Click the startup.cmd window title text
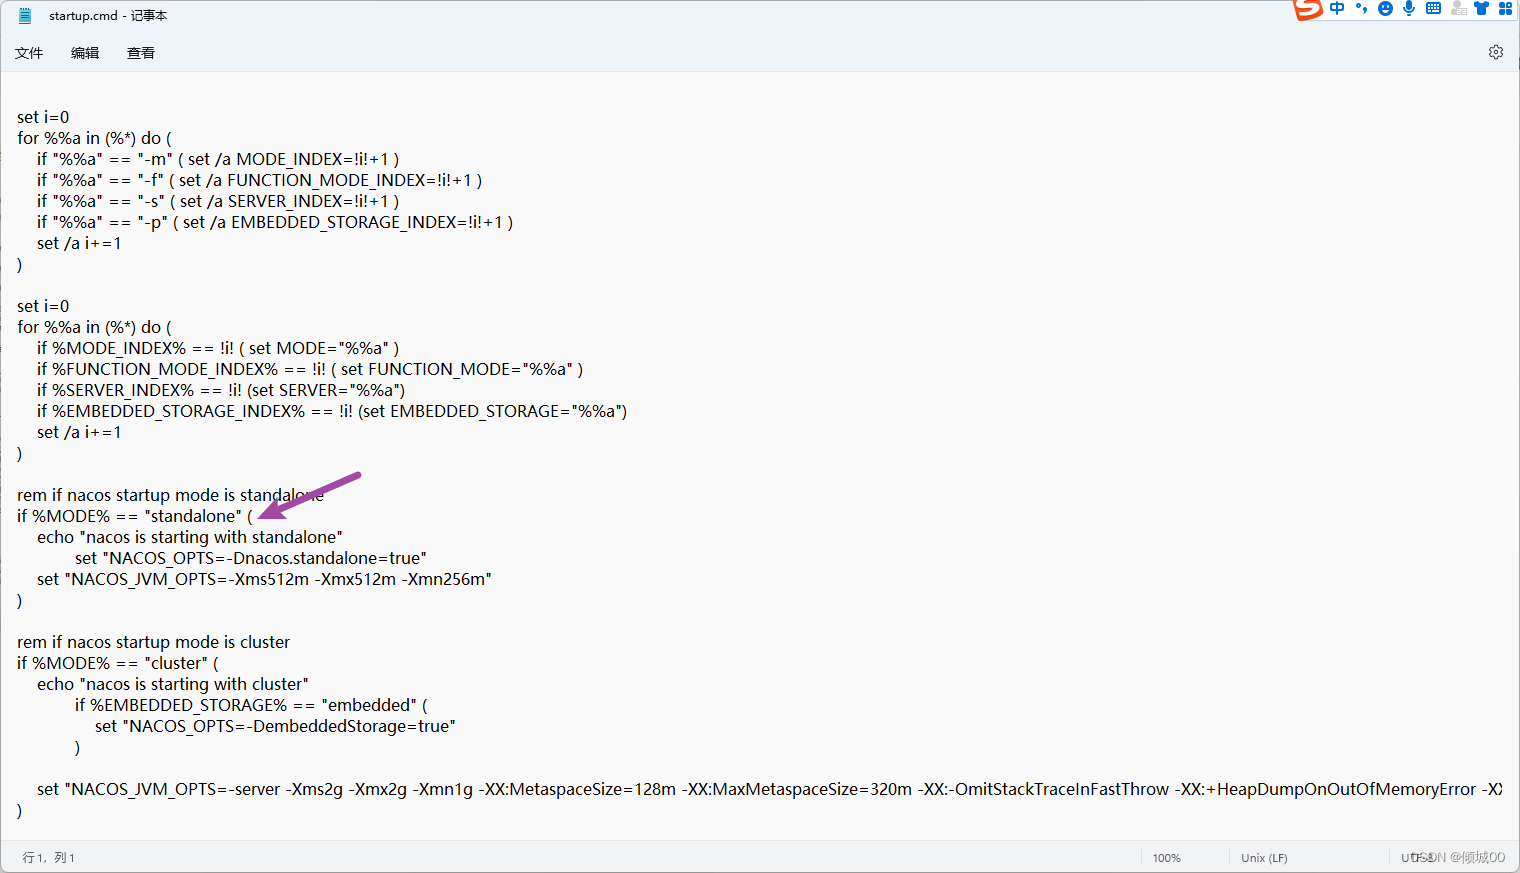The width and height of the screenshot is (1520, 873). coord(108,16)
